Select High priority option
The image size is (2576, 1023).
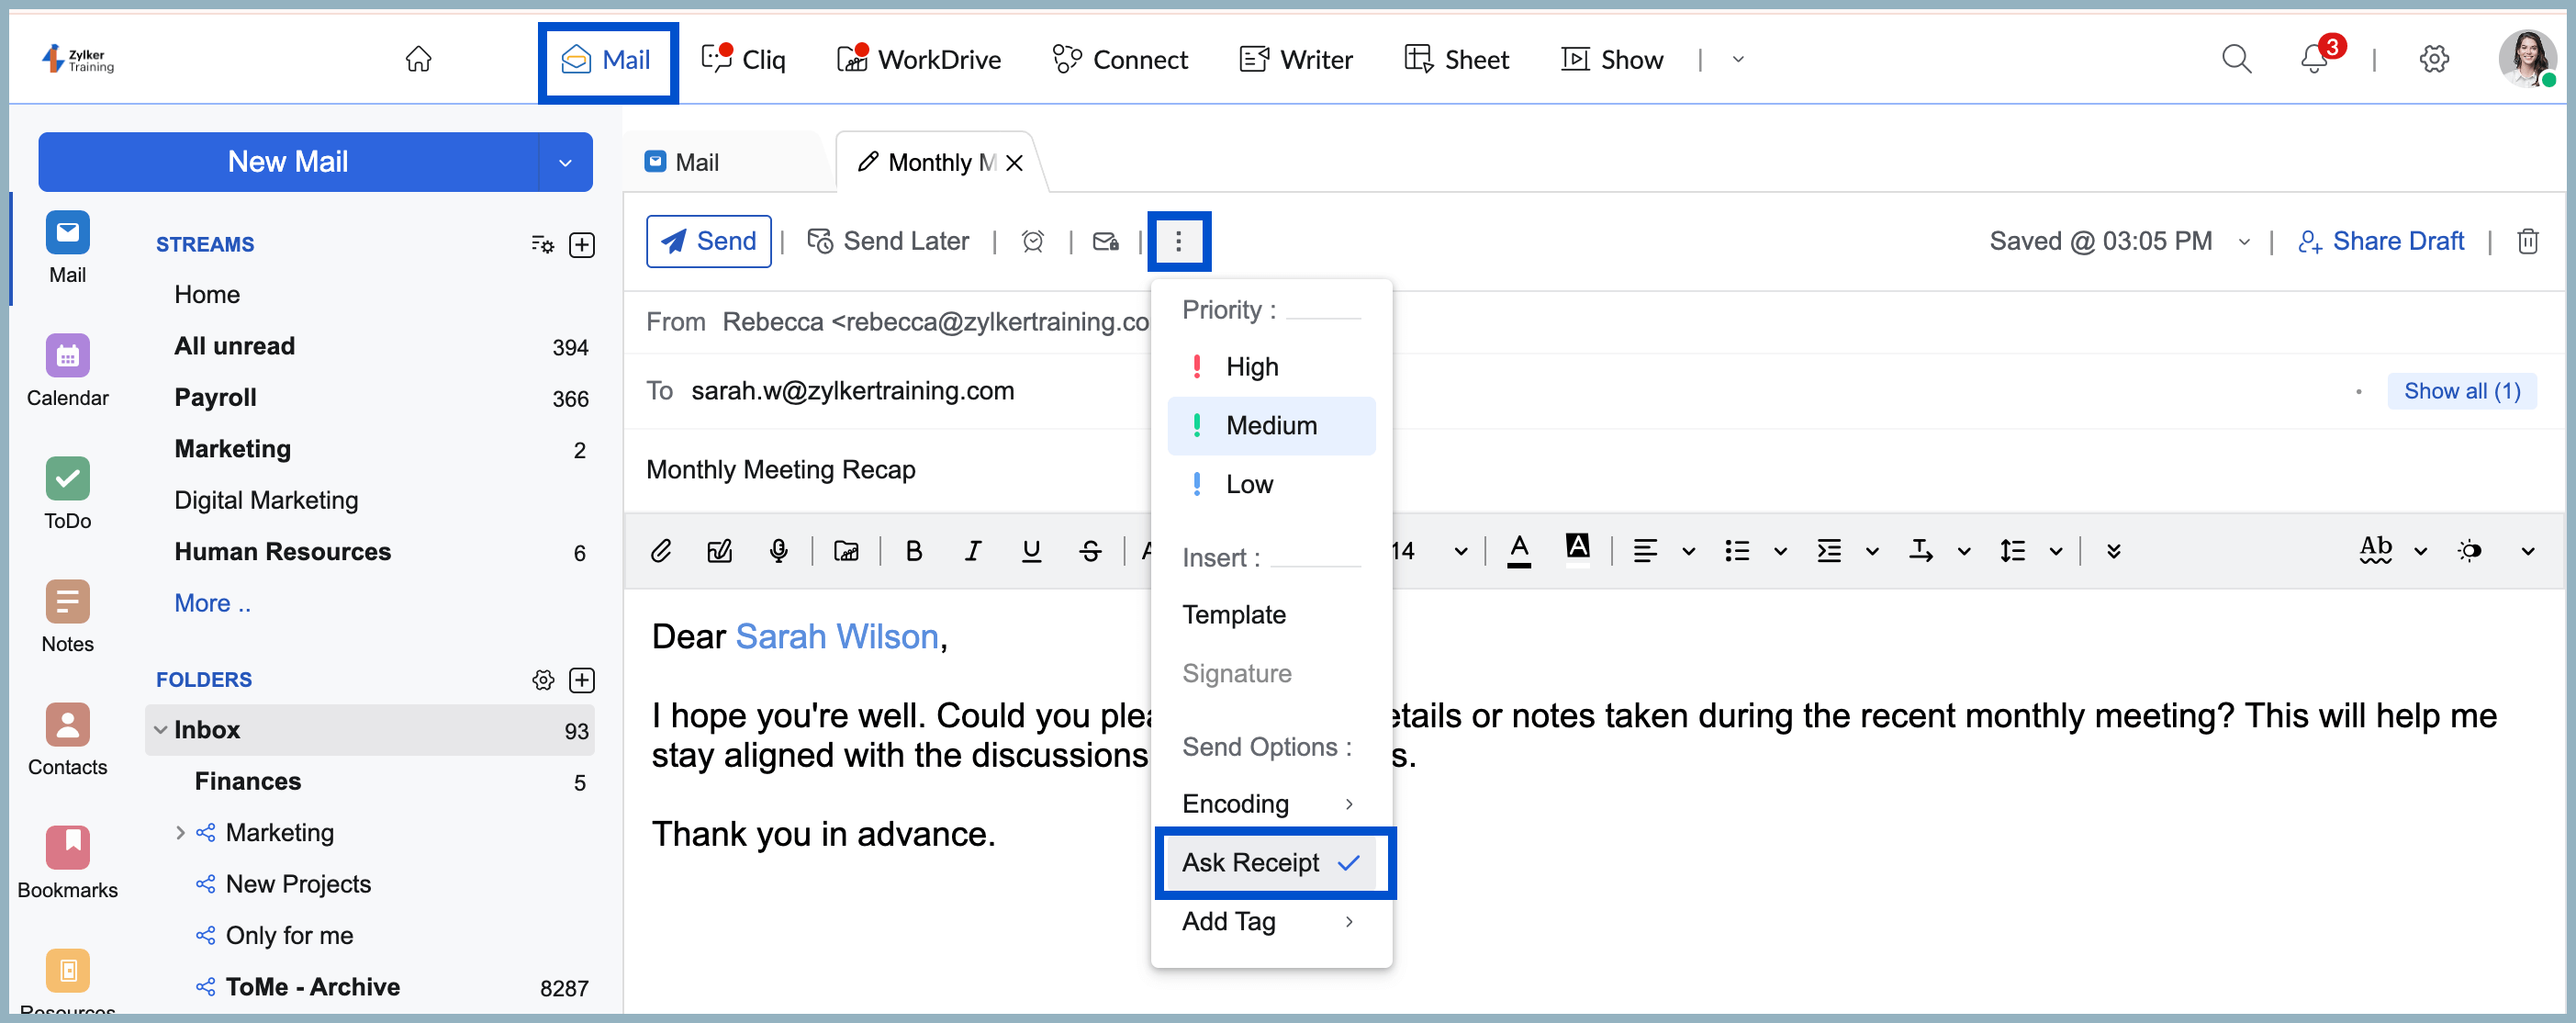point(1252,367)
